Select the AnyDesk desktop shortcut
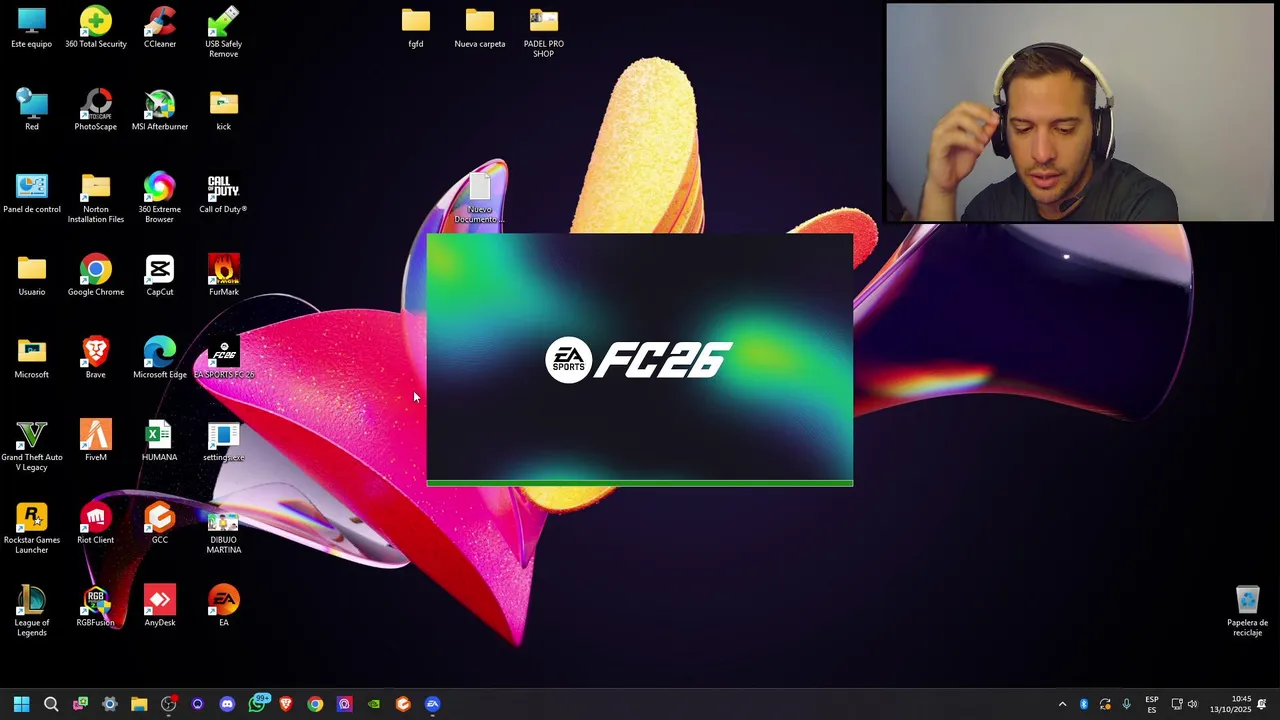 [x=160, y=607]
